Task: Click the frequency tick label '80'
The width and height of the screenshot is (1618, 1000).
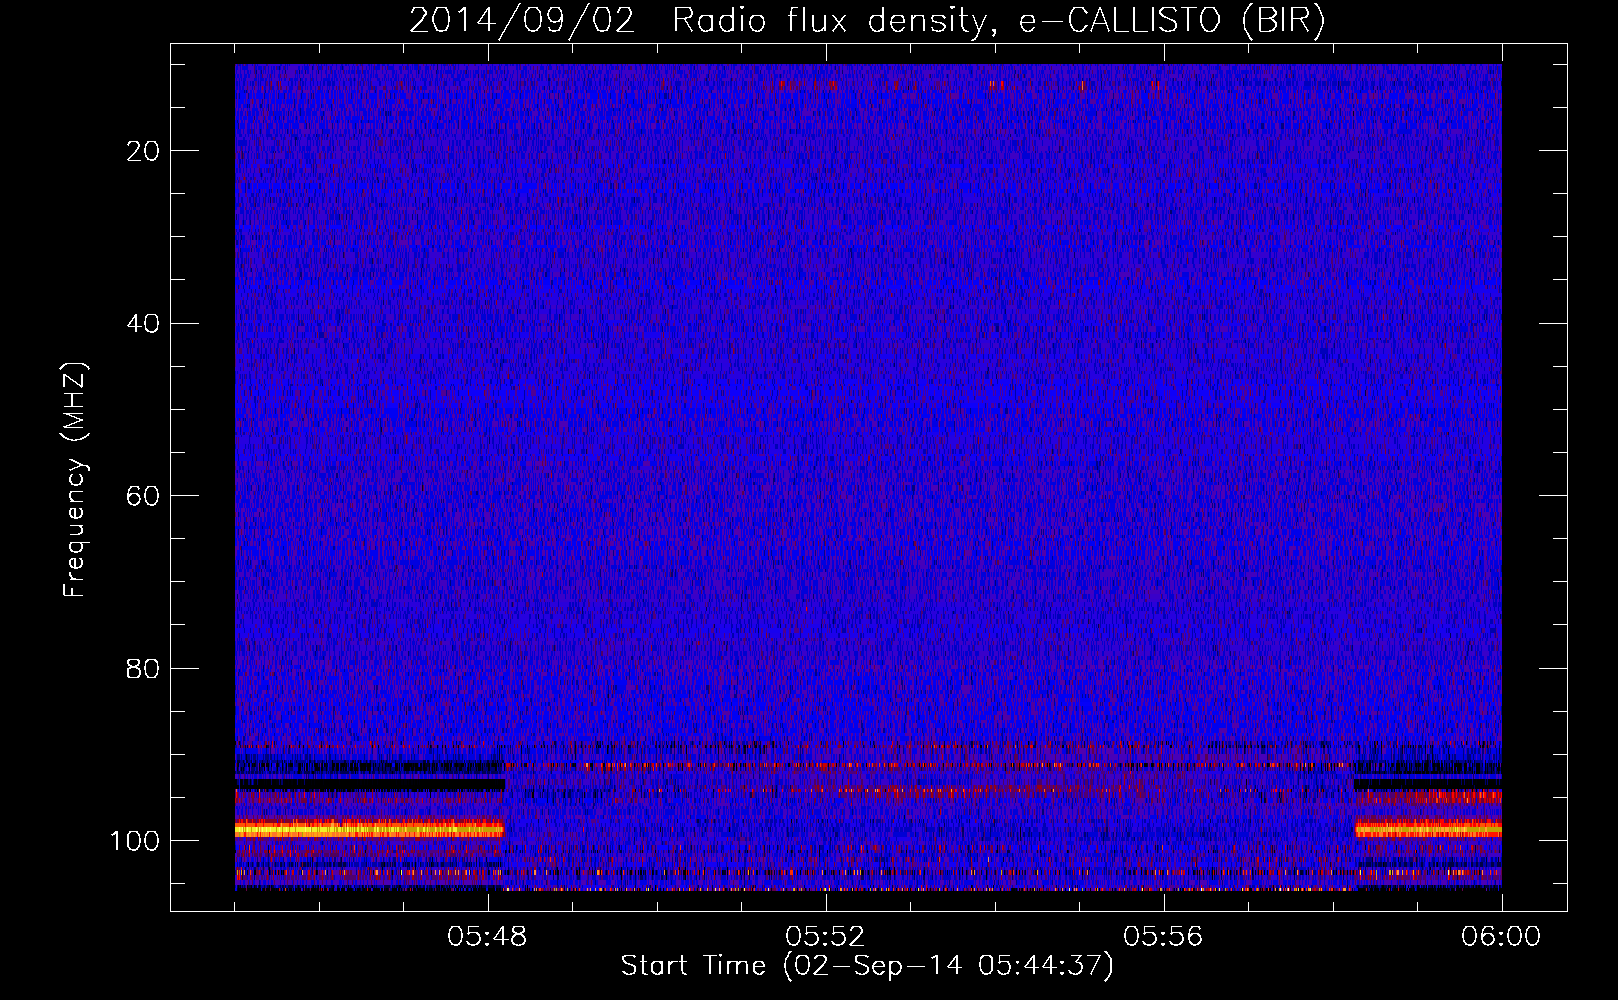Action: [x=144, y=669]
